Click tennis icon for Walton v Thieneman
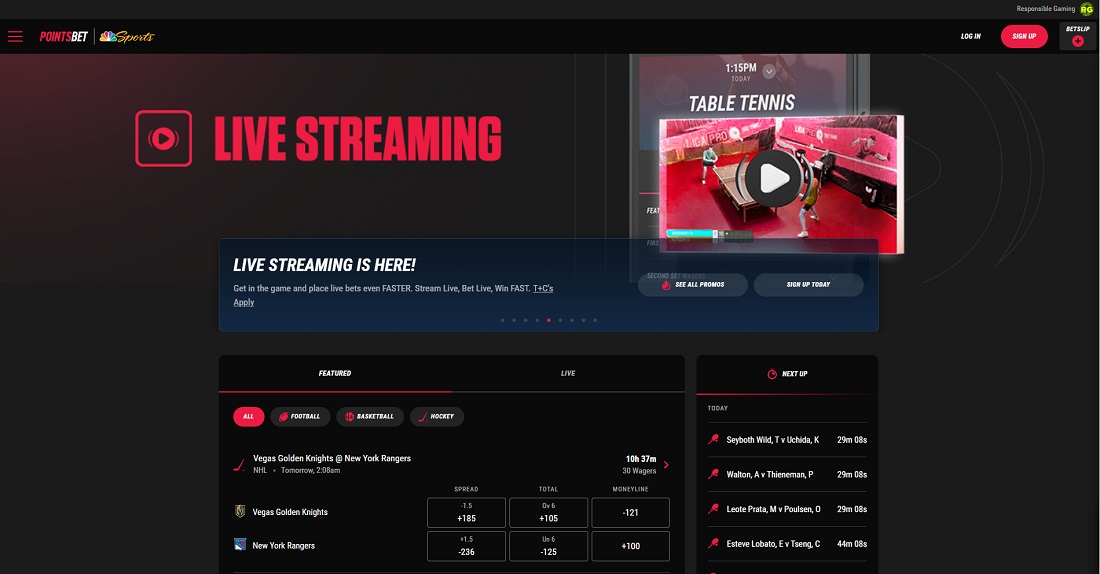Image resolution: width=1100 pixels, height=574 pixels. (x=713, y=474)
